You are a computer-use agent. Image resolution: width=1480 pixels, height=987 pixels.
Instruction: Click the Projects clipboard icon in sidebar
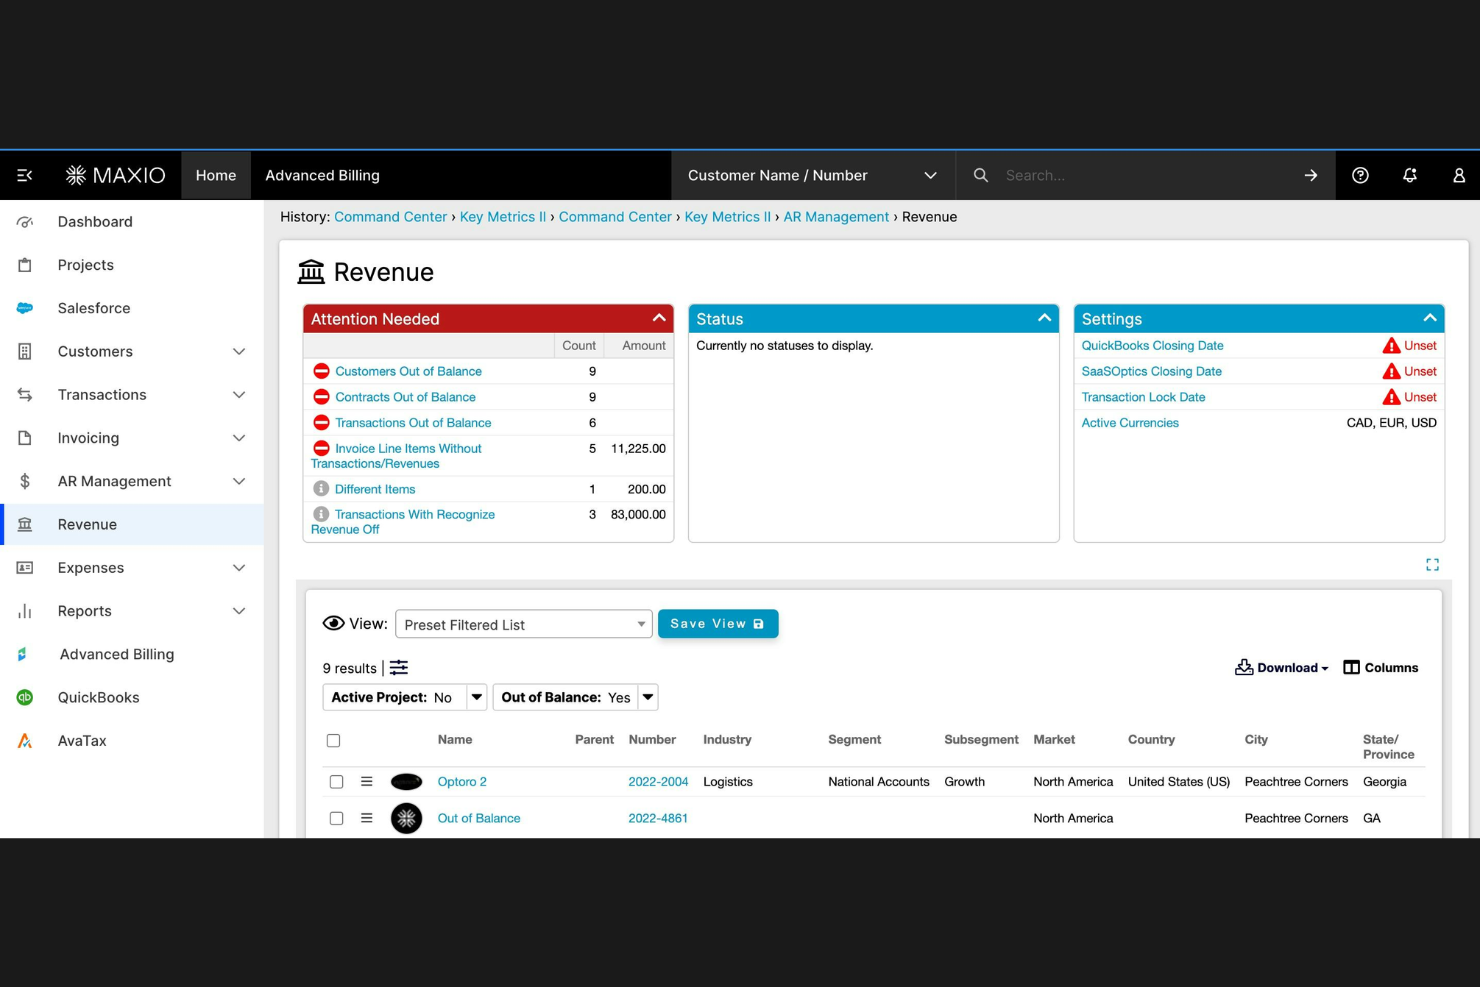pos(25,265)
